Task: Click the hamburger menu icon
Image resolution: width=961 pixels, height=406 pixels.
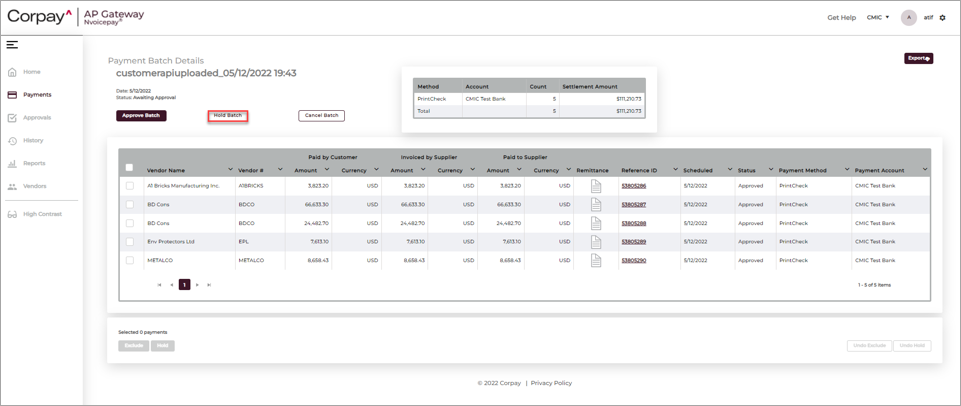Action: (12, 45)
